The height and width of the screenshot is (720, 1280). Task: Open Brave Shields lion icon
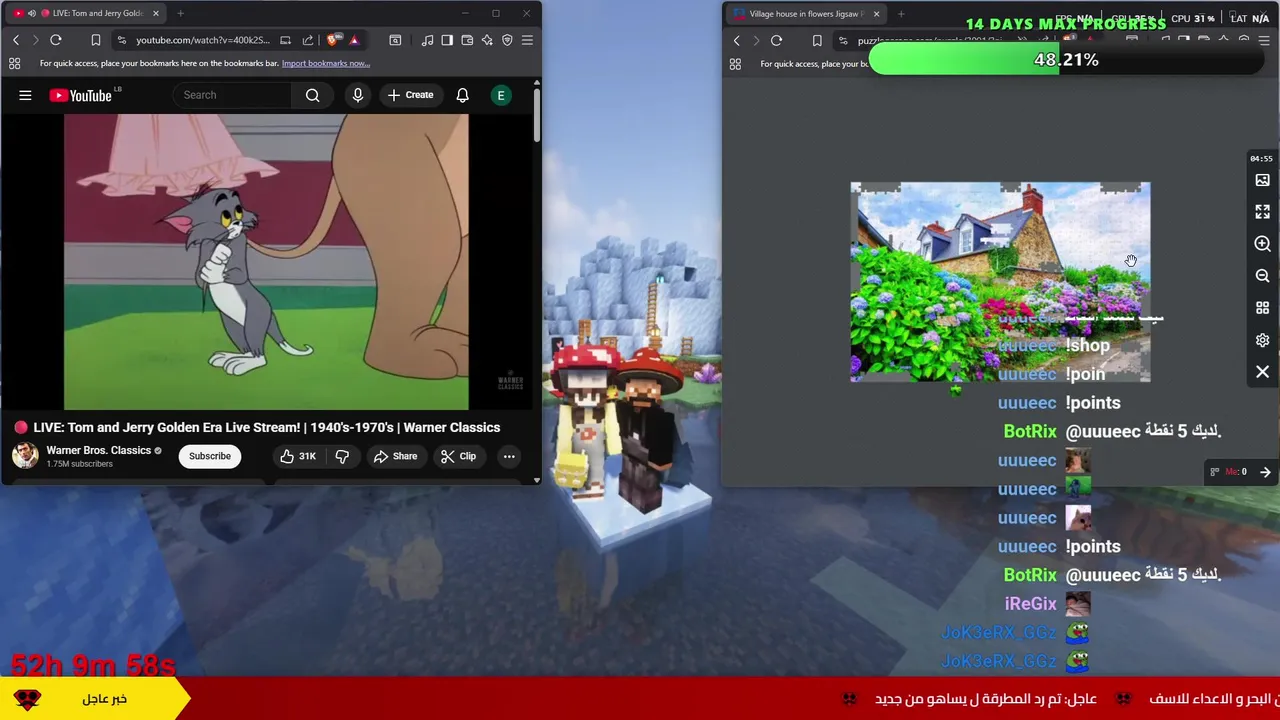click(x=333, y=40)
